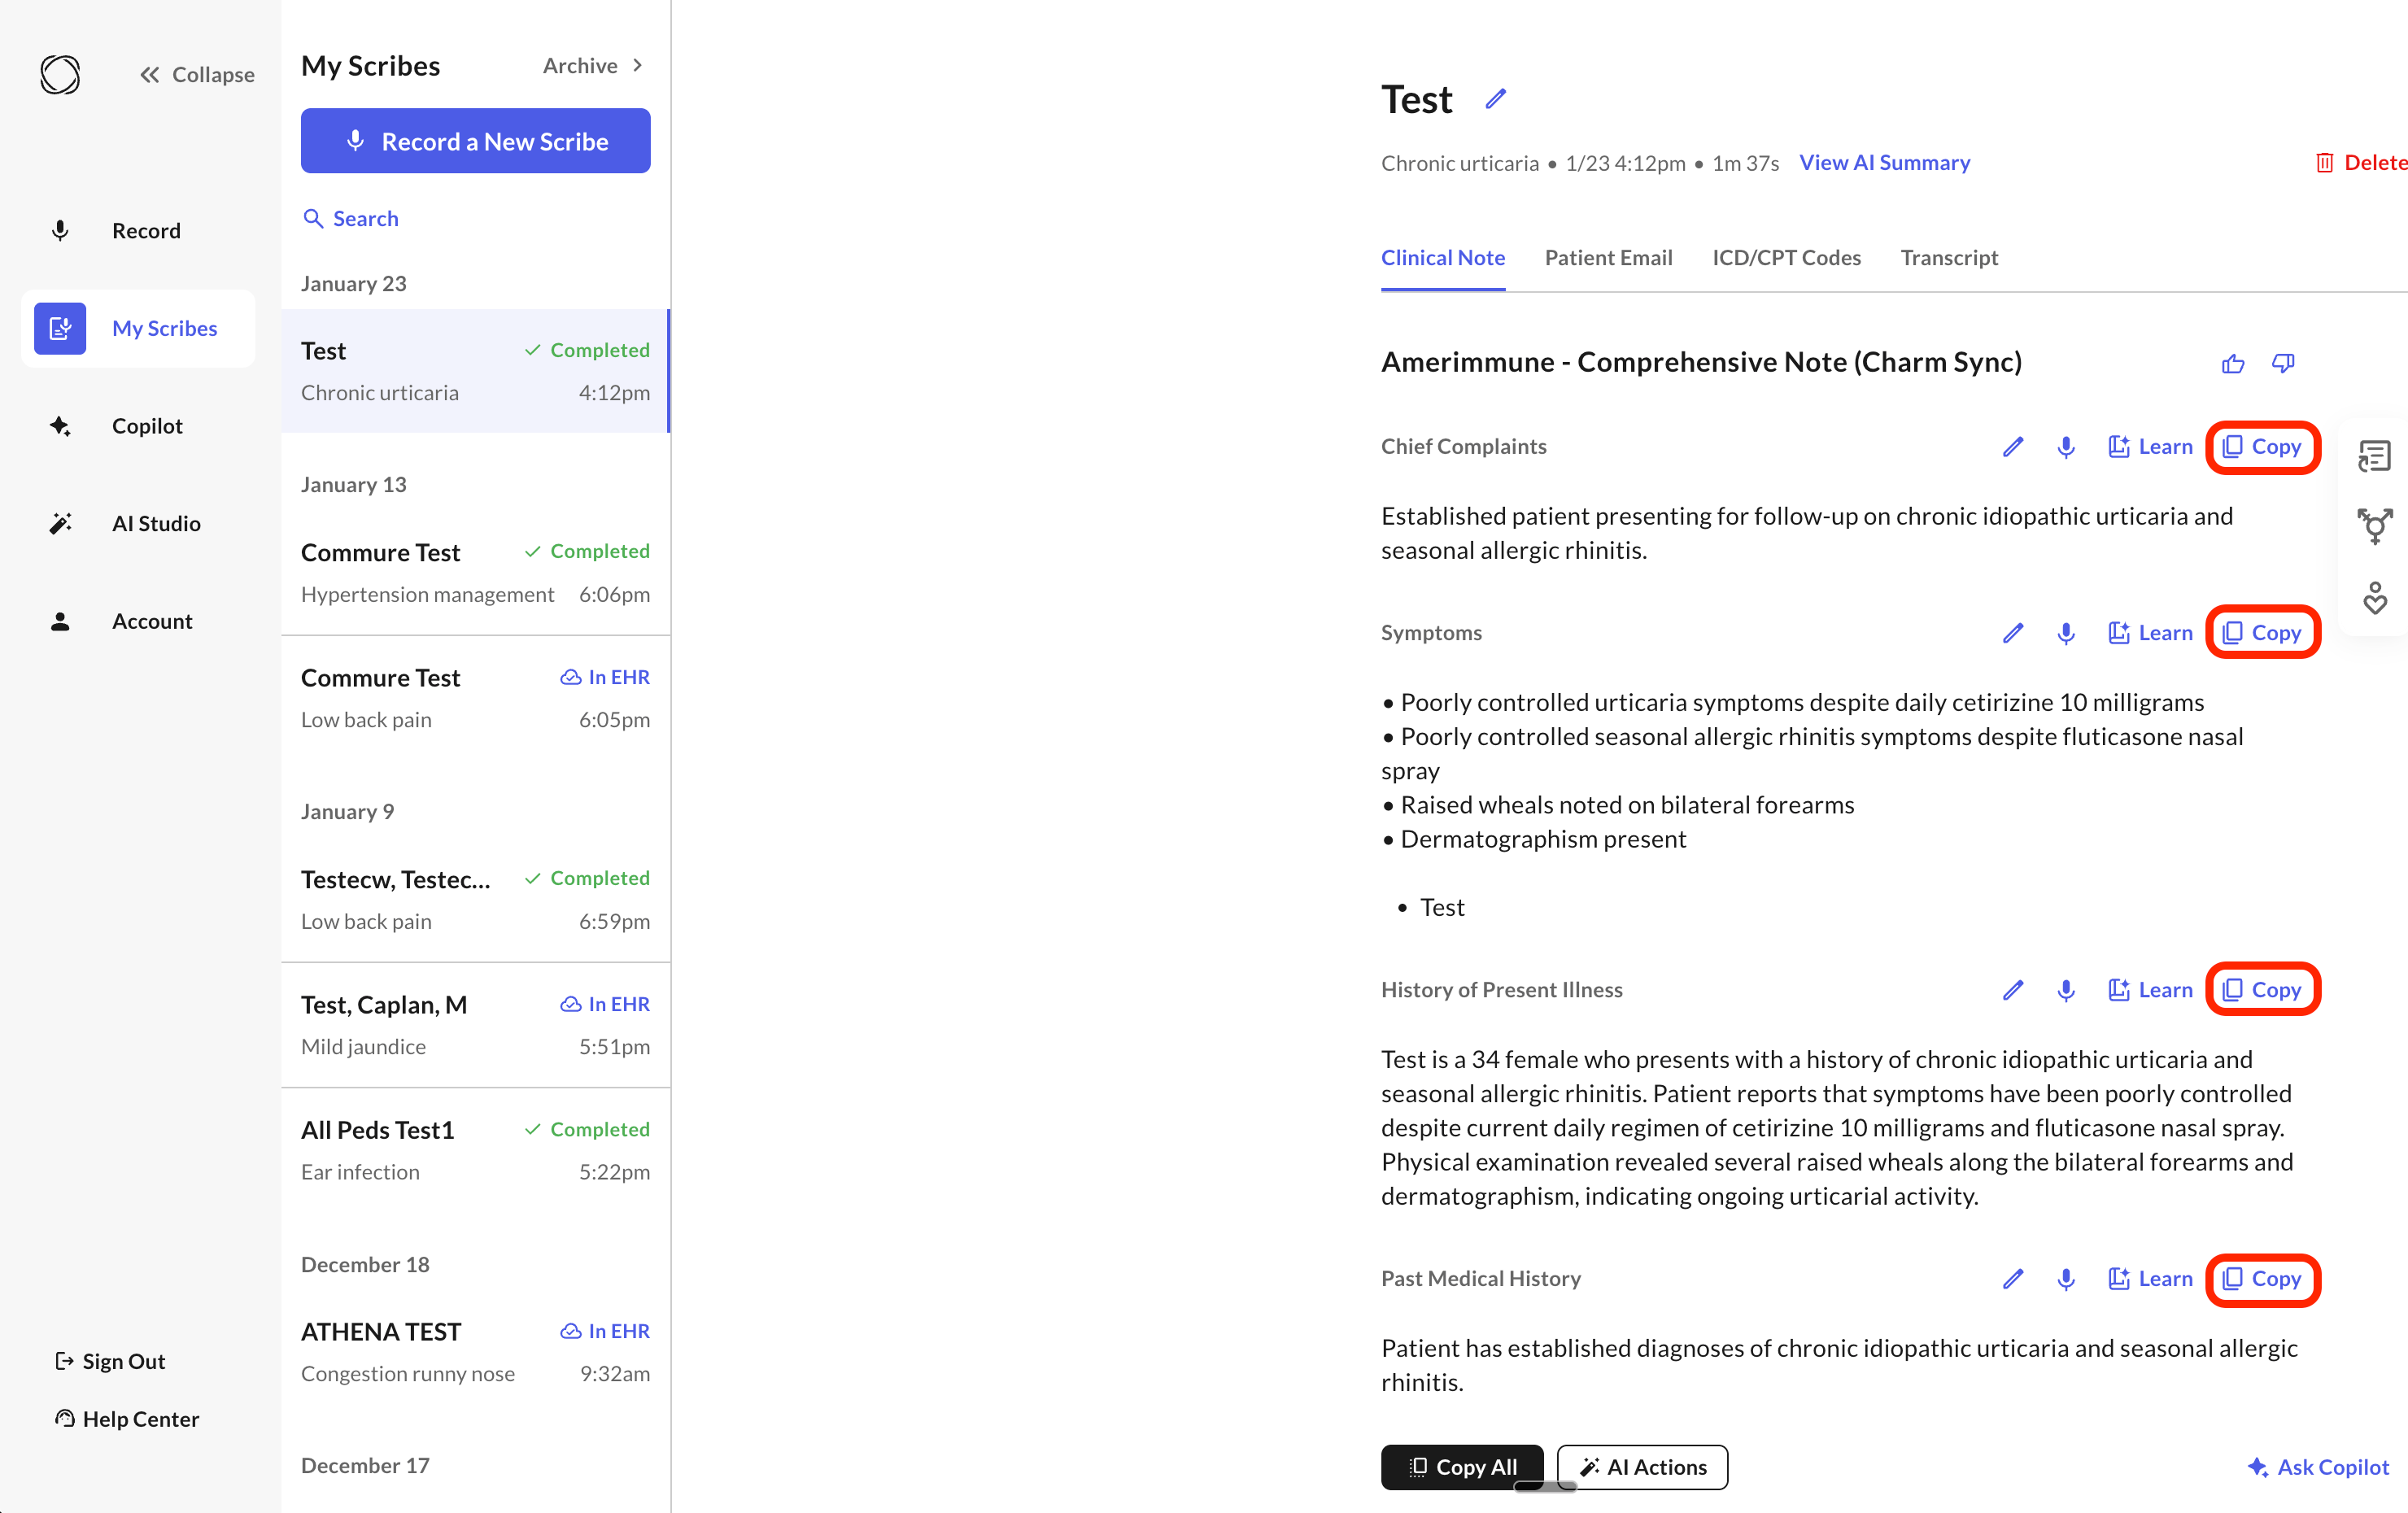Click Learn for Chief Complaints

point(2150,447)
